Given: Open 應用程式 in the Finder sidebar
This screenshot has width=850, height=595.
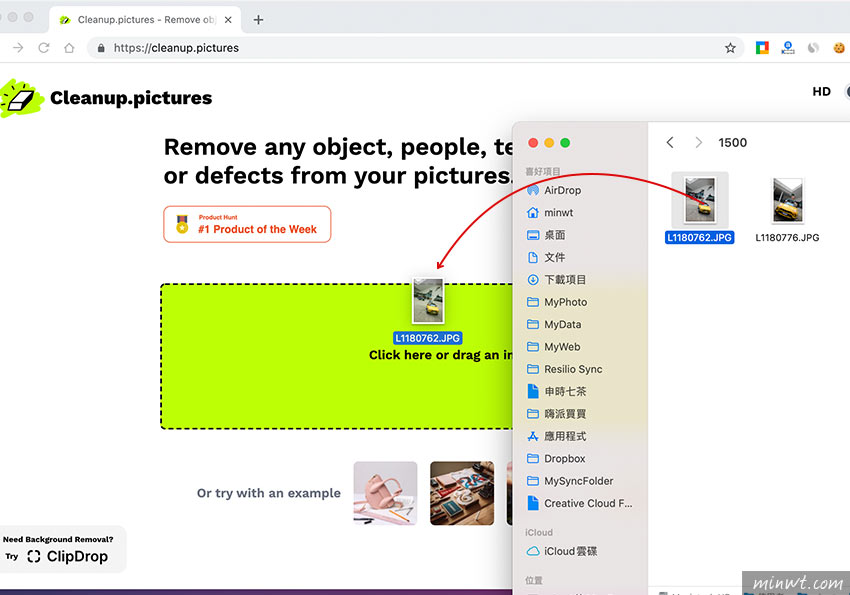Looking at the screenshot, I should (556, 436).
